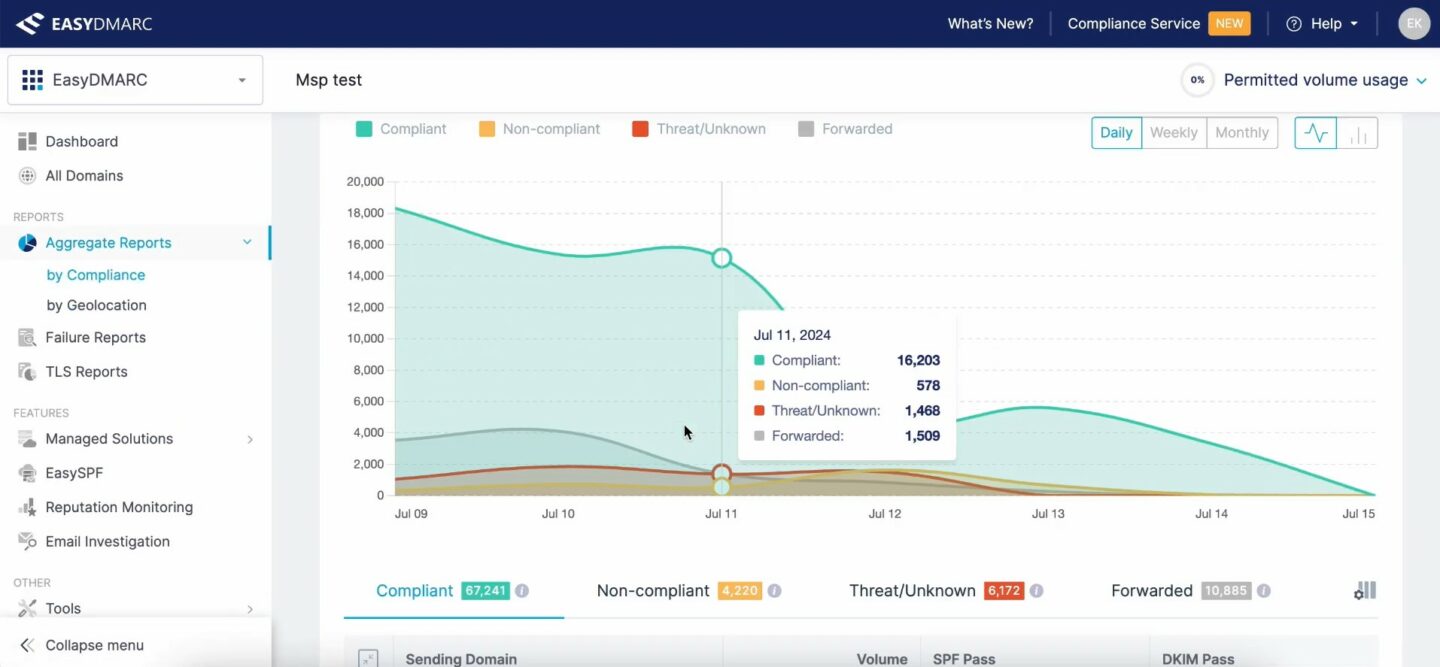
Task: Toggle Compliant series in chart legend
Action: 401,129
